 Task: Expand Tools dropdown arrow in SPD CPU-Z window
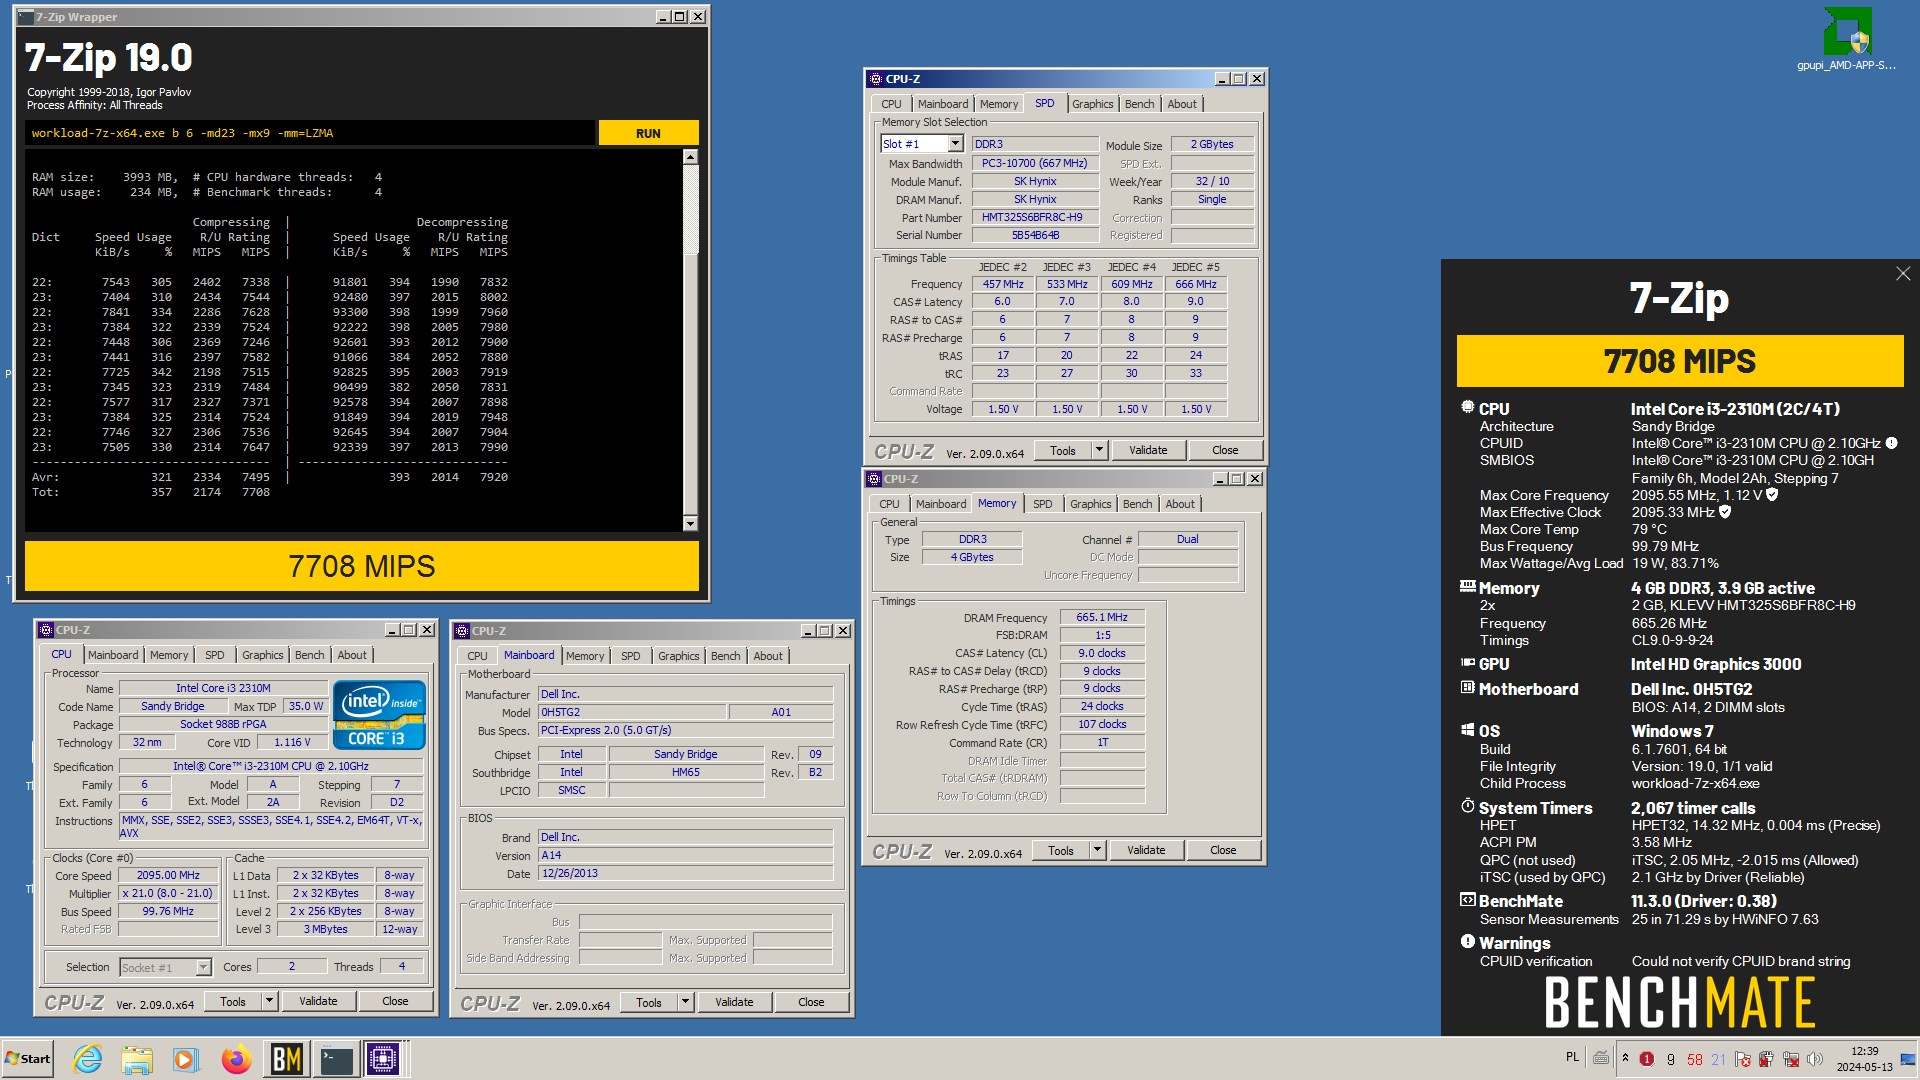pos(1099,450)
